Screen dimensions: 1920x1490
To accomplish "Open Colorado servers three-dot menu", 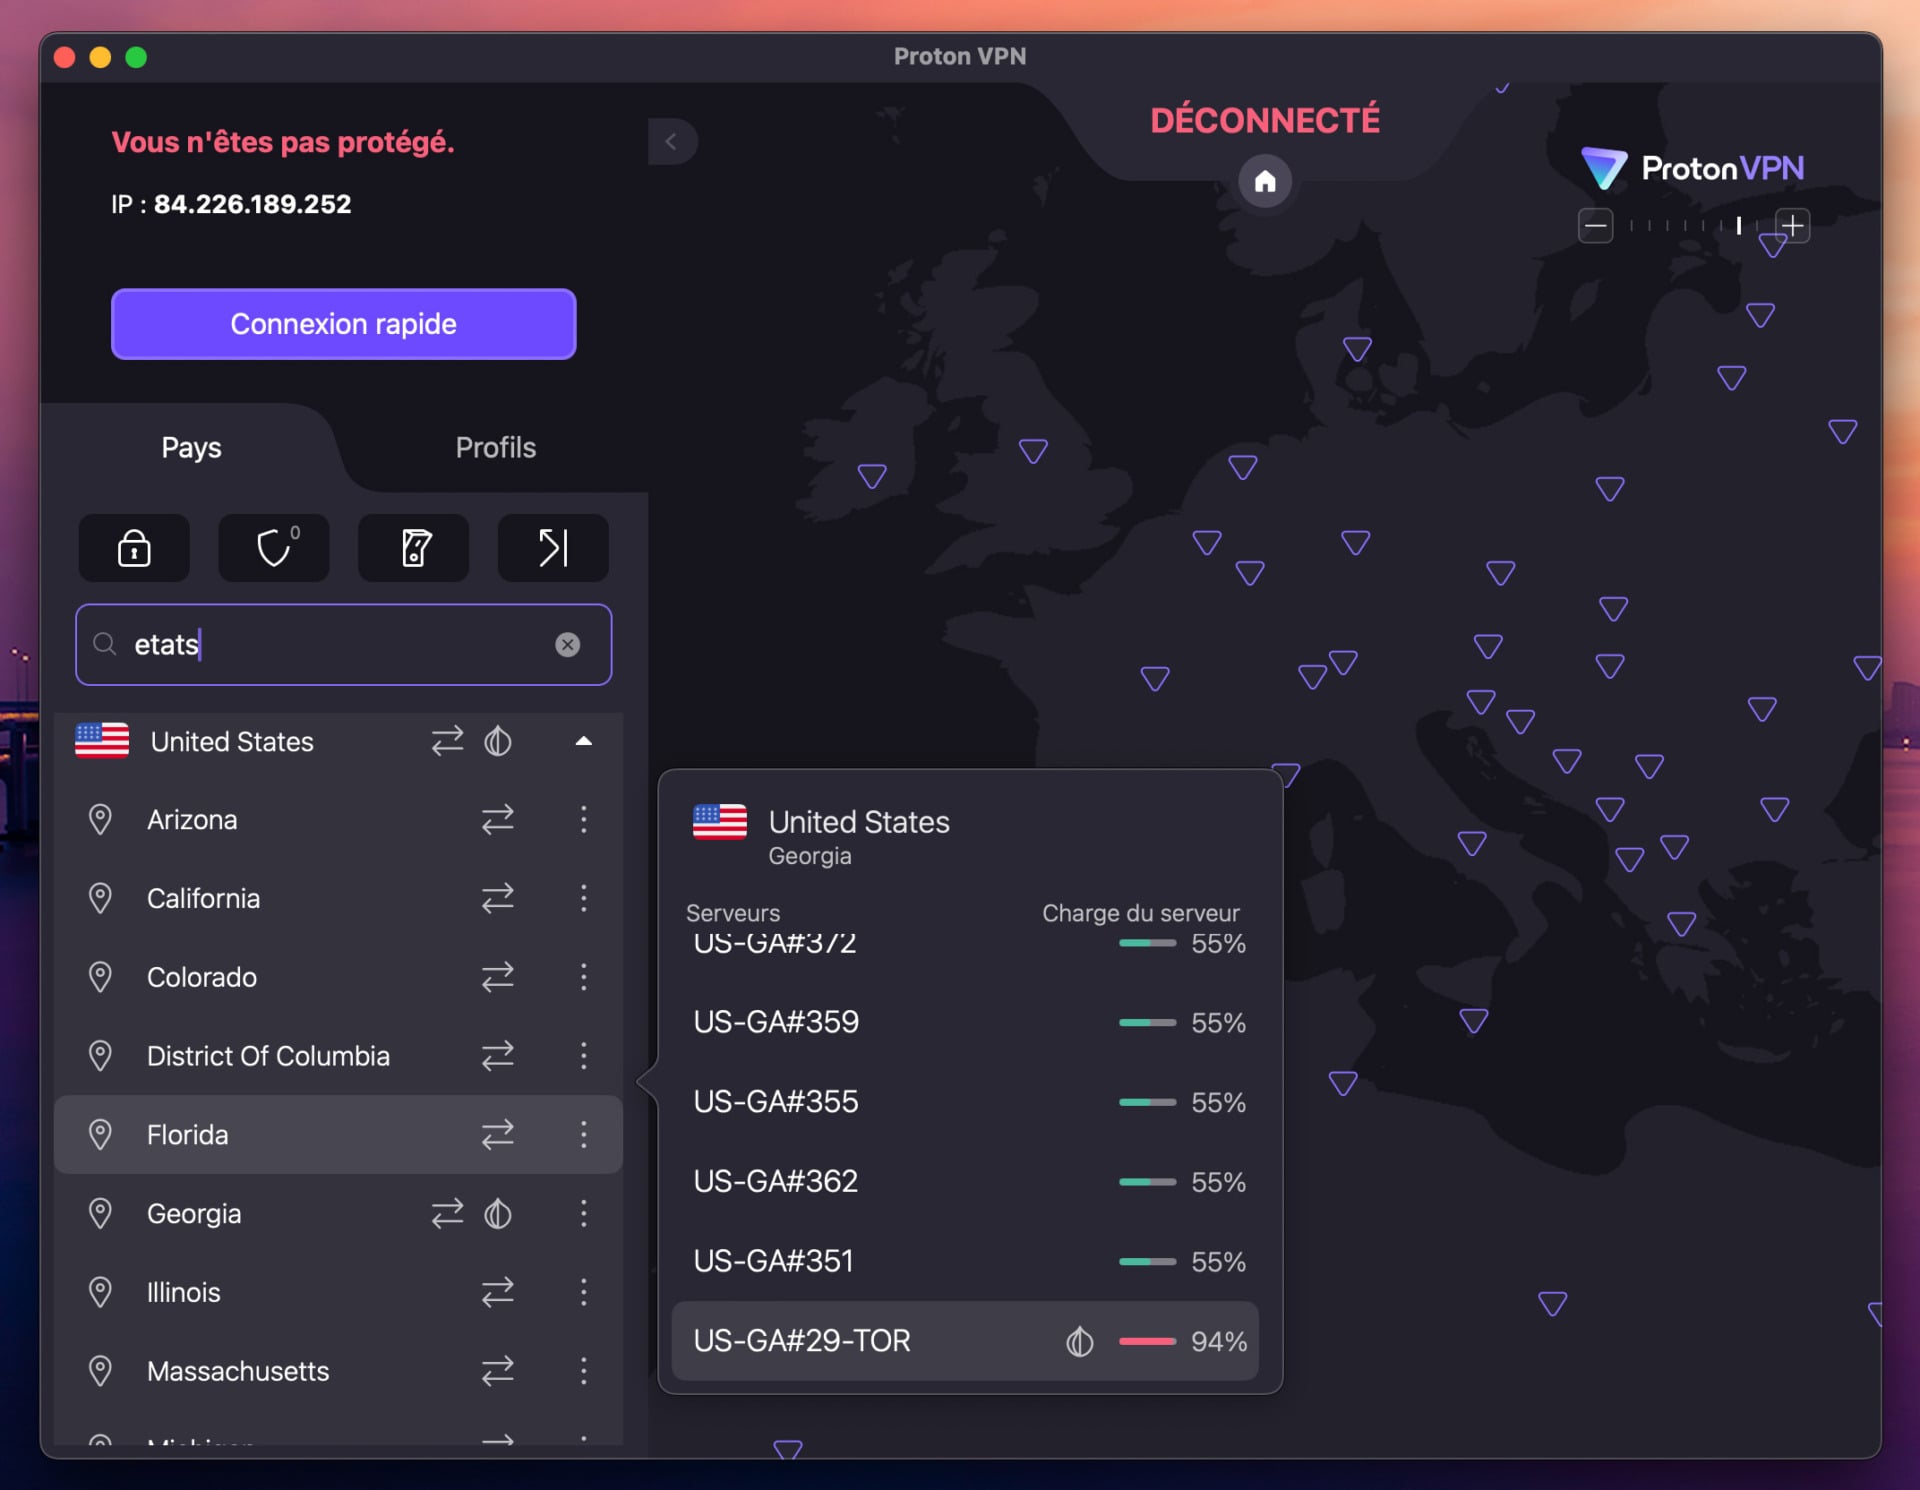I will (584, 977).
